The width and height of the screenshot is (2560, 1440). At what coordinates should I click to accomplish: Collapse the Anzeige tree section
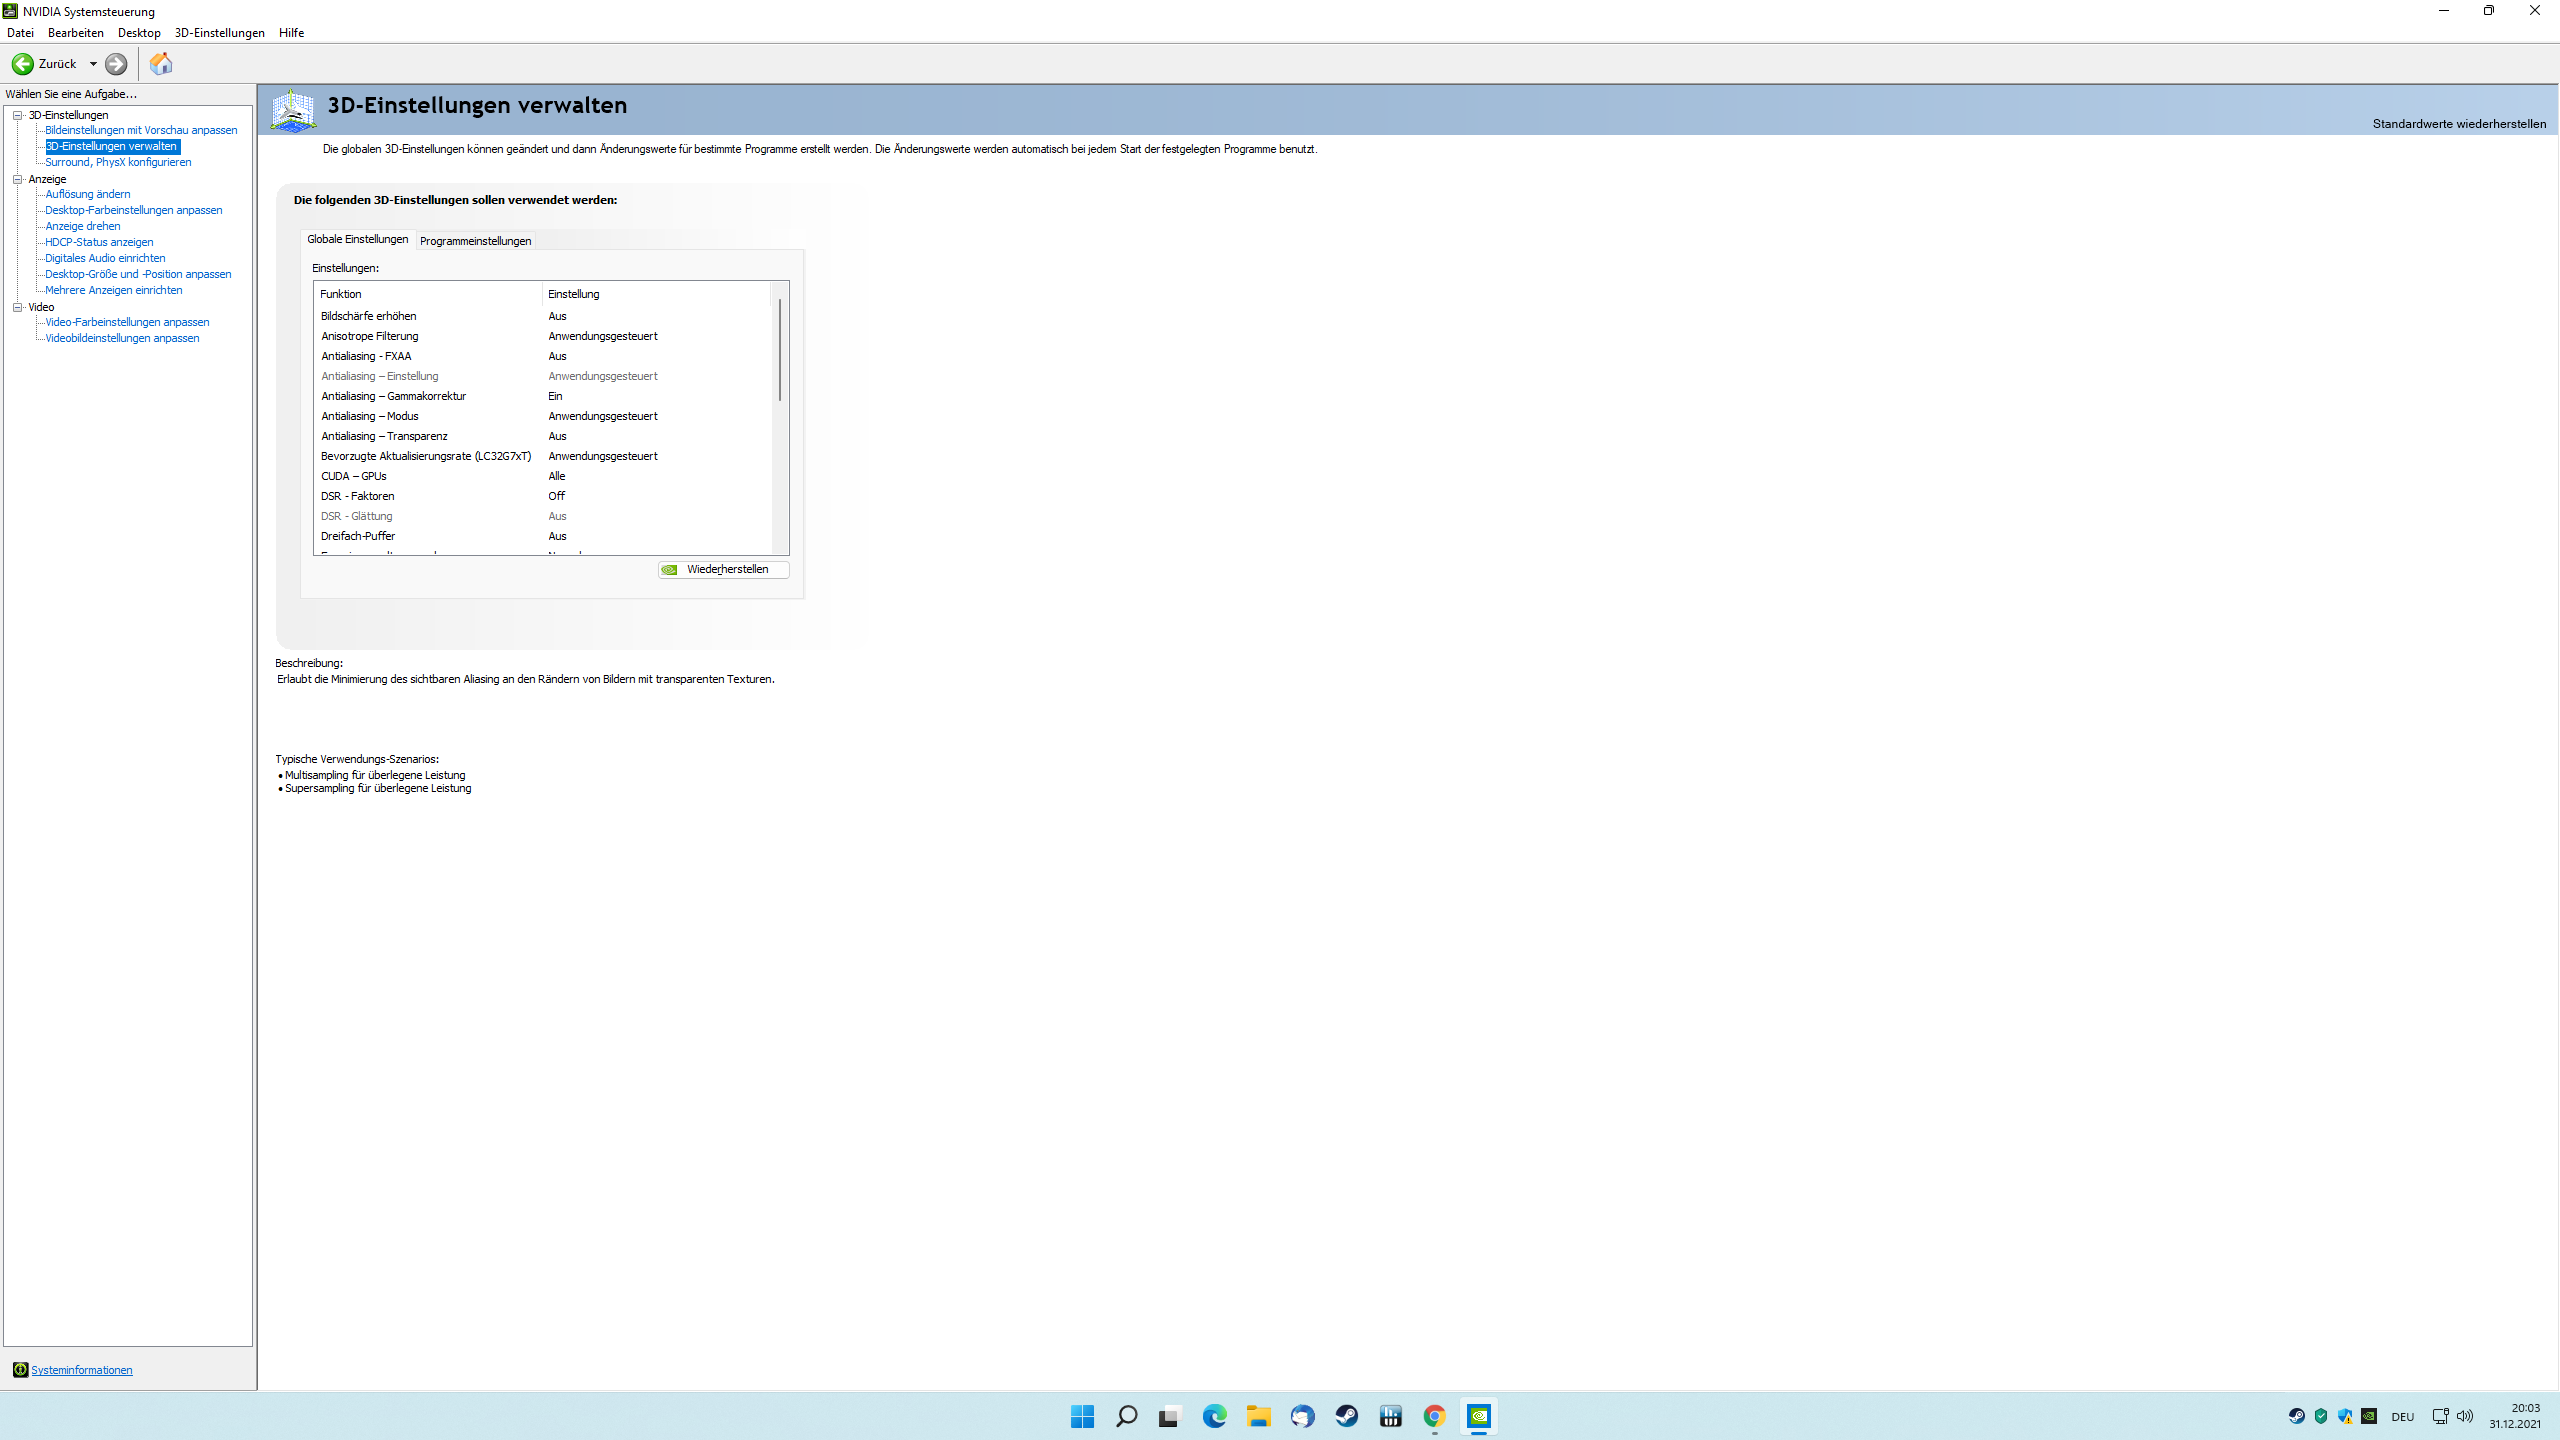tap(17, 178)
